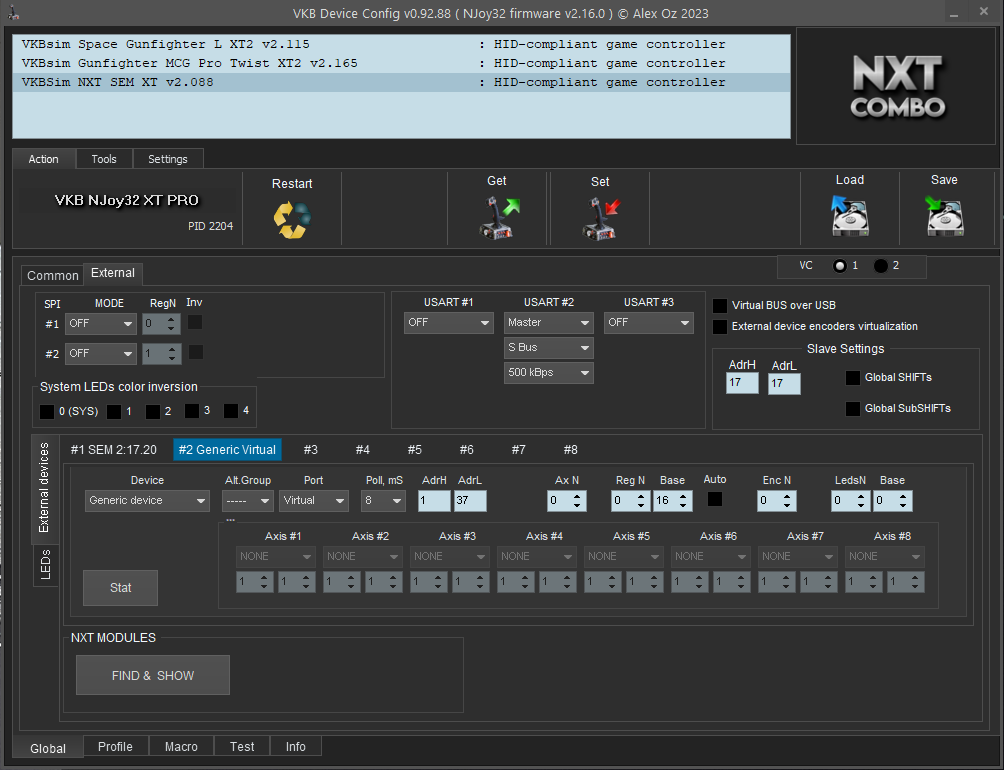
Task: Switch to the External tab
Action: tap(113, 273)
